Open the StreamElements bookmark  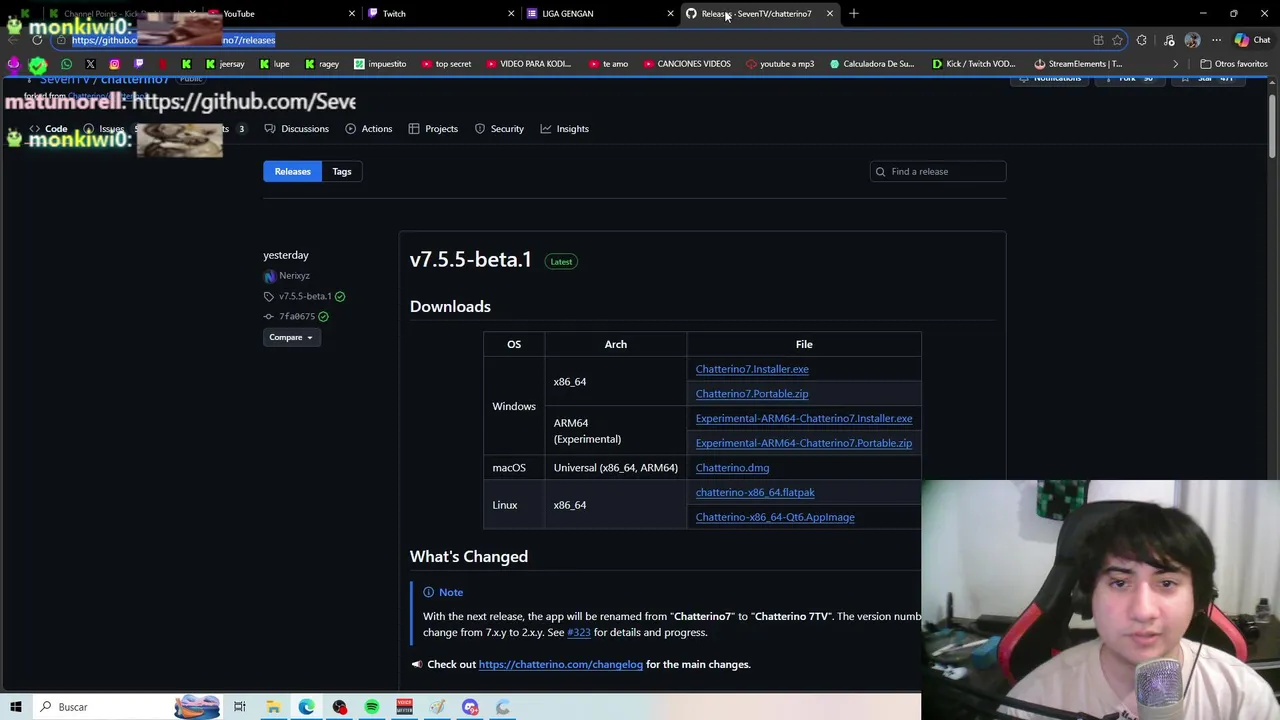1078,64
